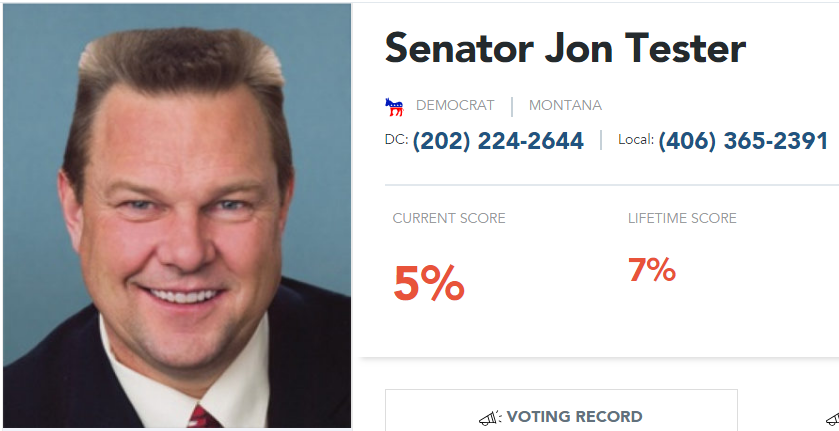Viewport: 839px width, 431px height.
Task: Click the 'DC:' phone label
Action: tap(396, 141)
